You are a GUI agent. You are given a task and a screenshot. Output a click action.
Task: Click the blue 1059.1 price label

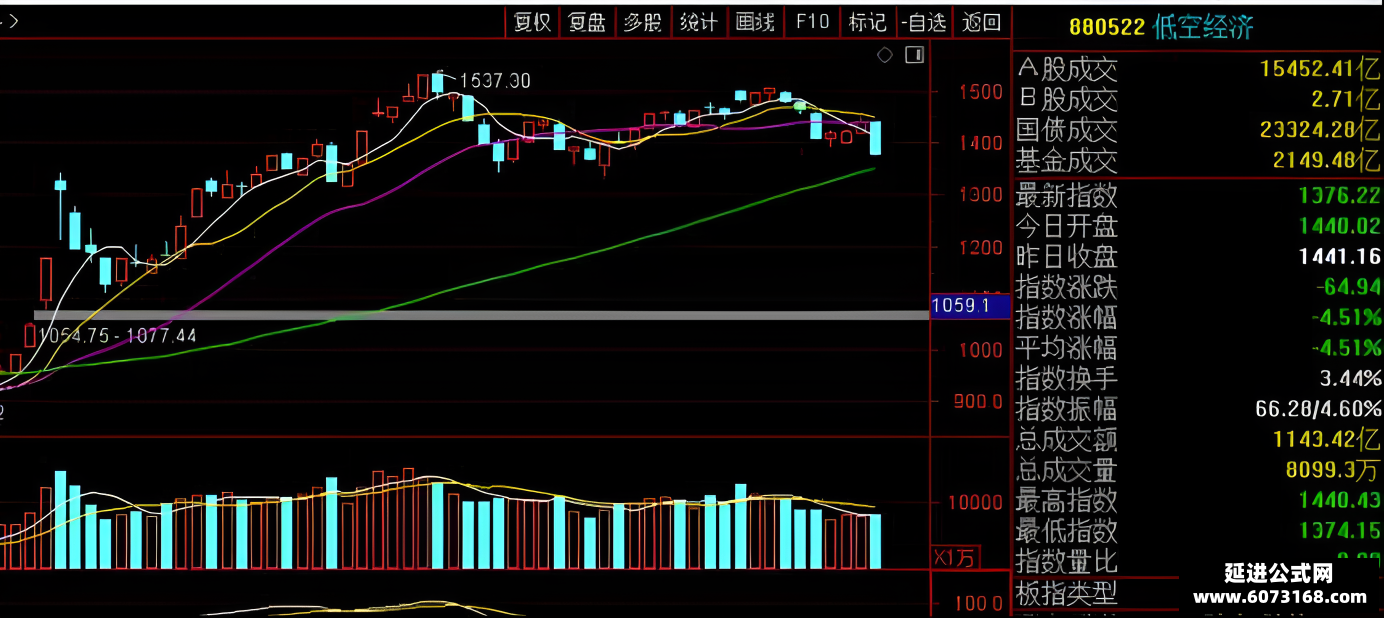pos(959,305)
